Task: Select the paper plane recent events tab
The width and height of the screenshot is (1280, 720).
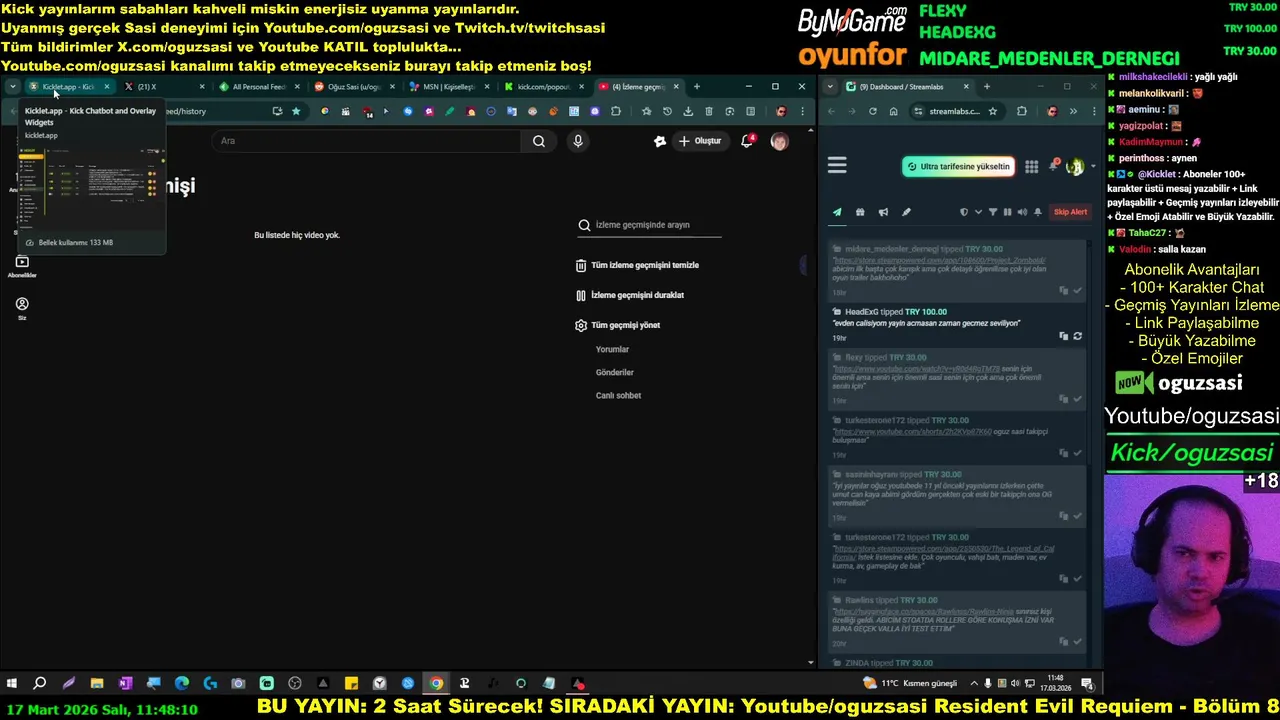Action: coord(837,212)
